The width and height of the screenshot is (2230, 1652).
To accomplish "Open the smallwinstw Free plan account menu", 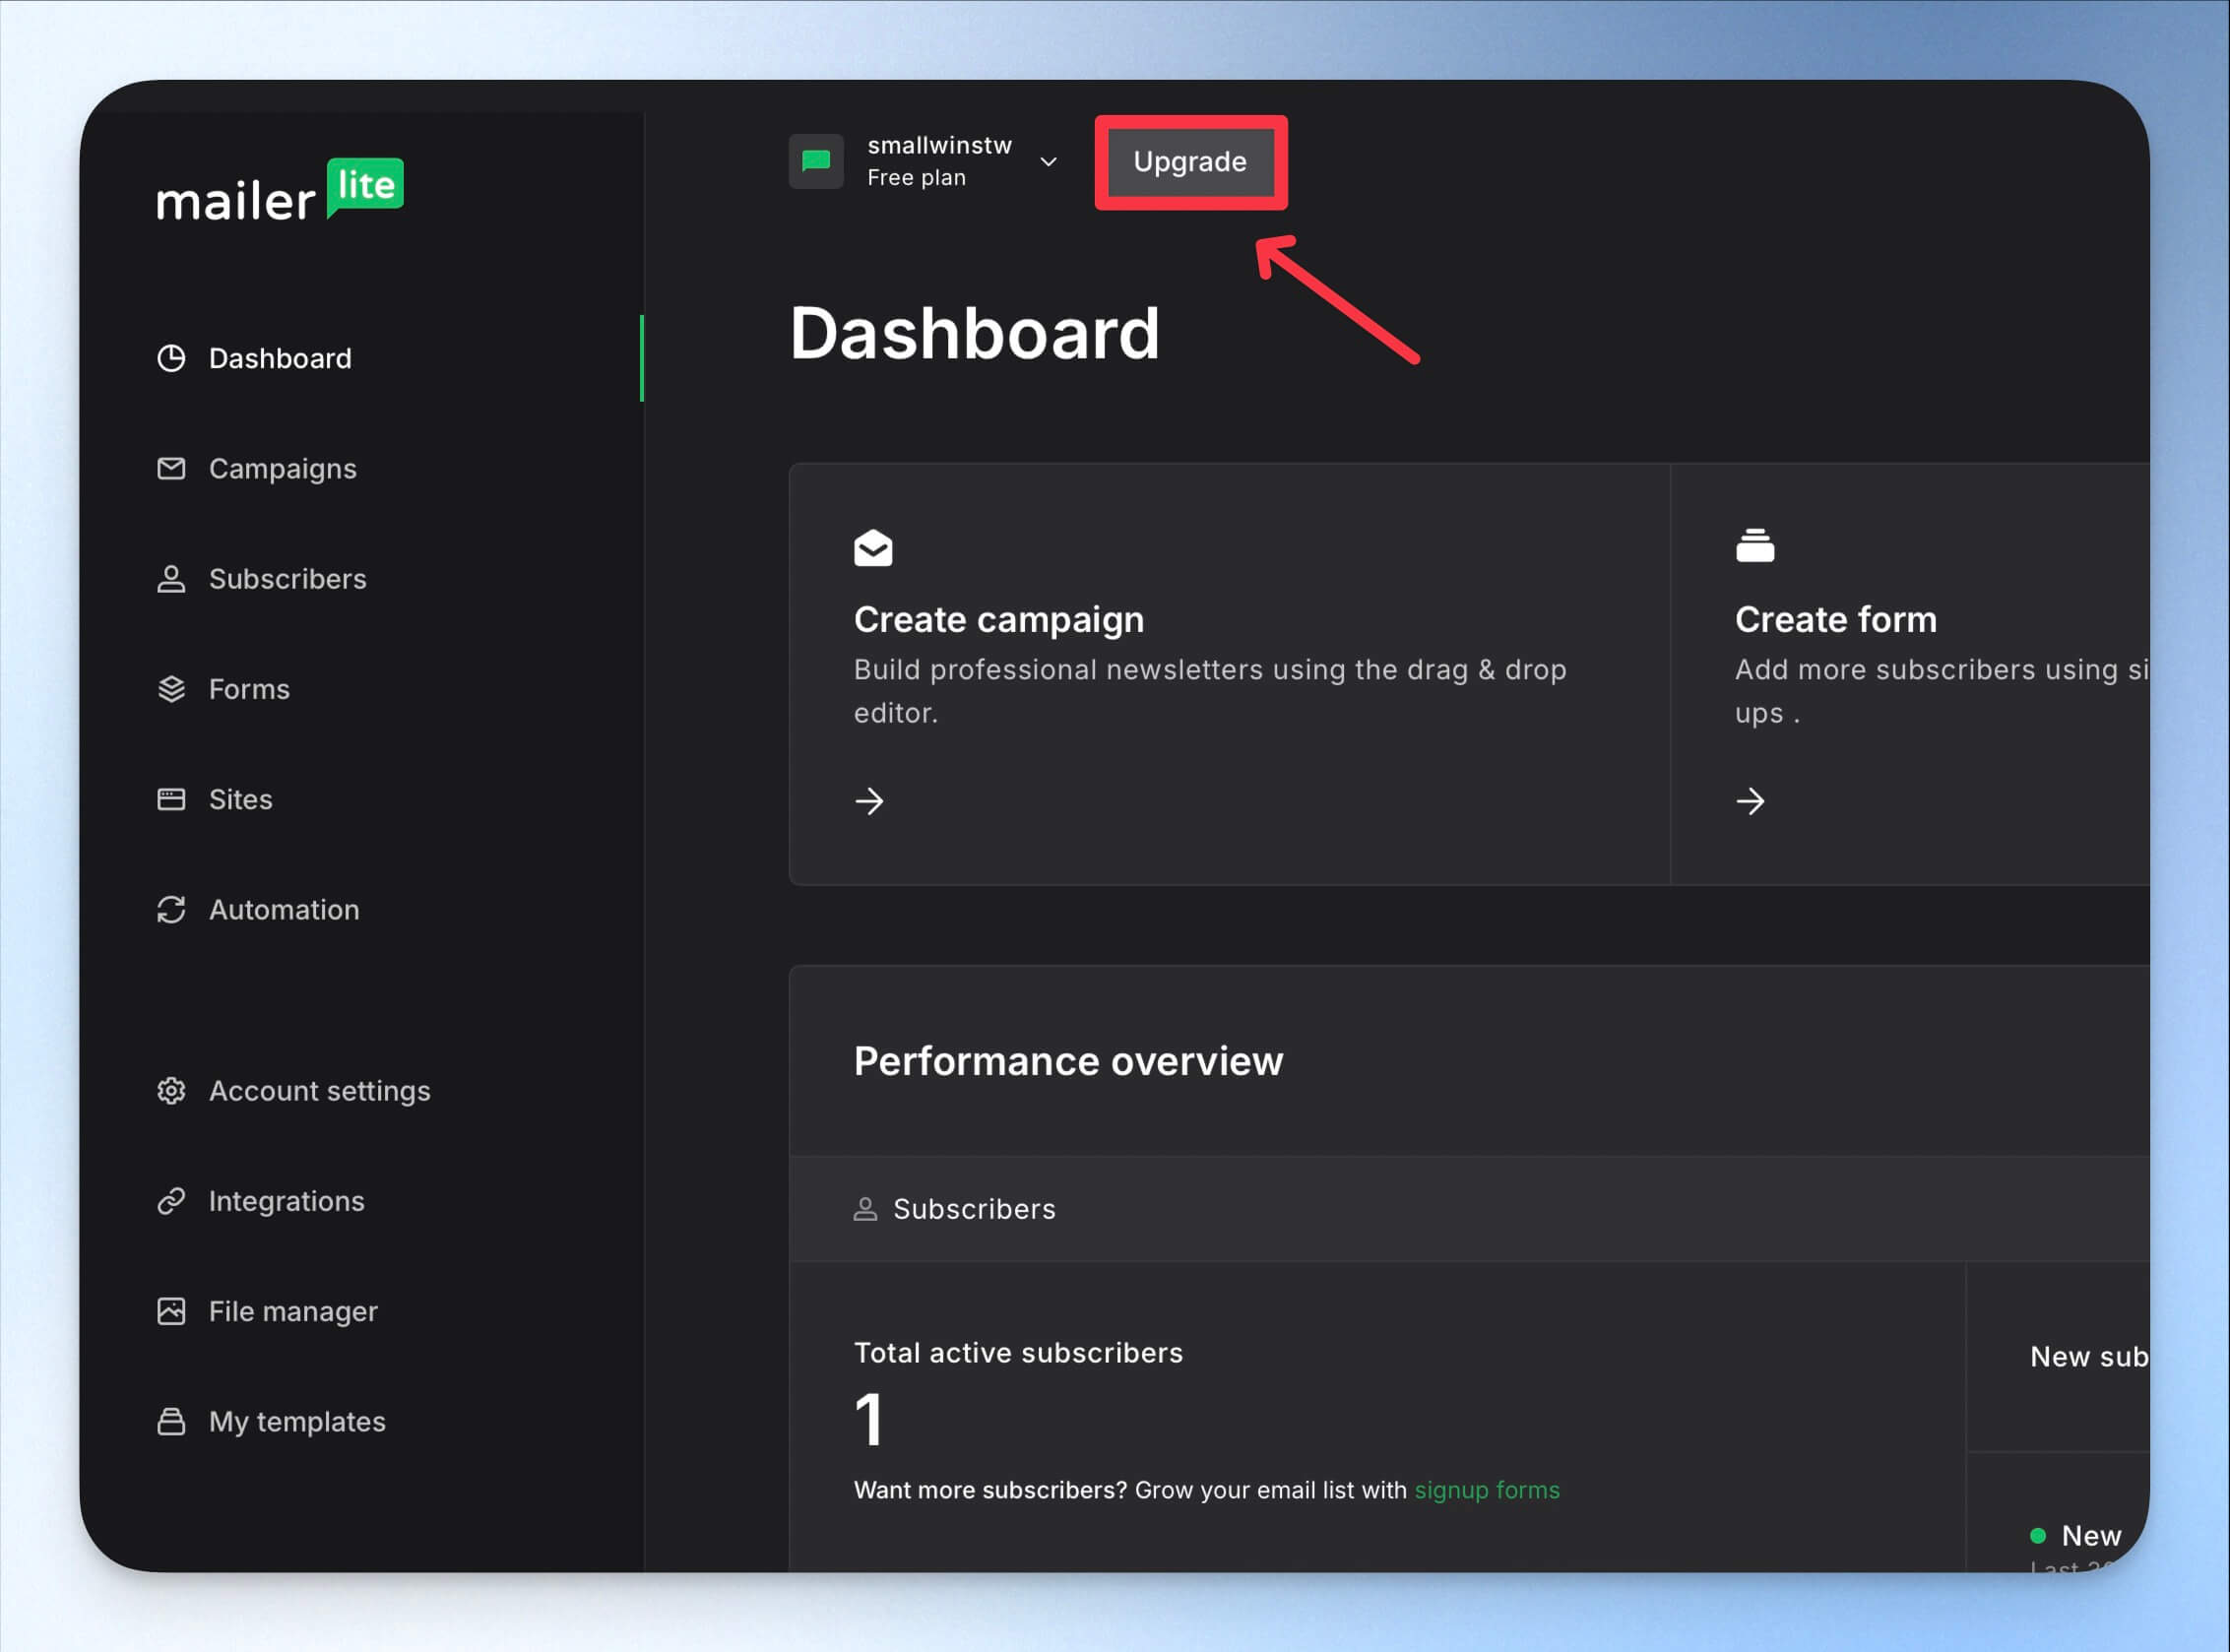I will point(924,161).
